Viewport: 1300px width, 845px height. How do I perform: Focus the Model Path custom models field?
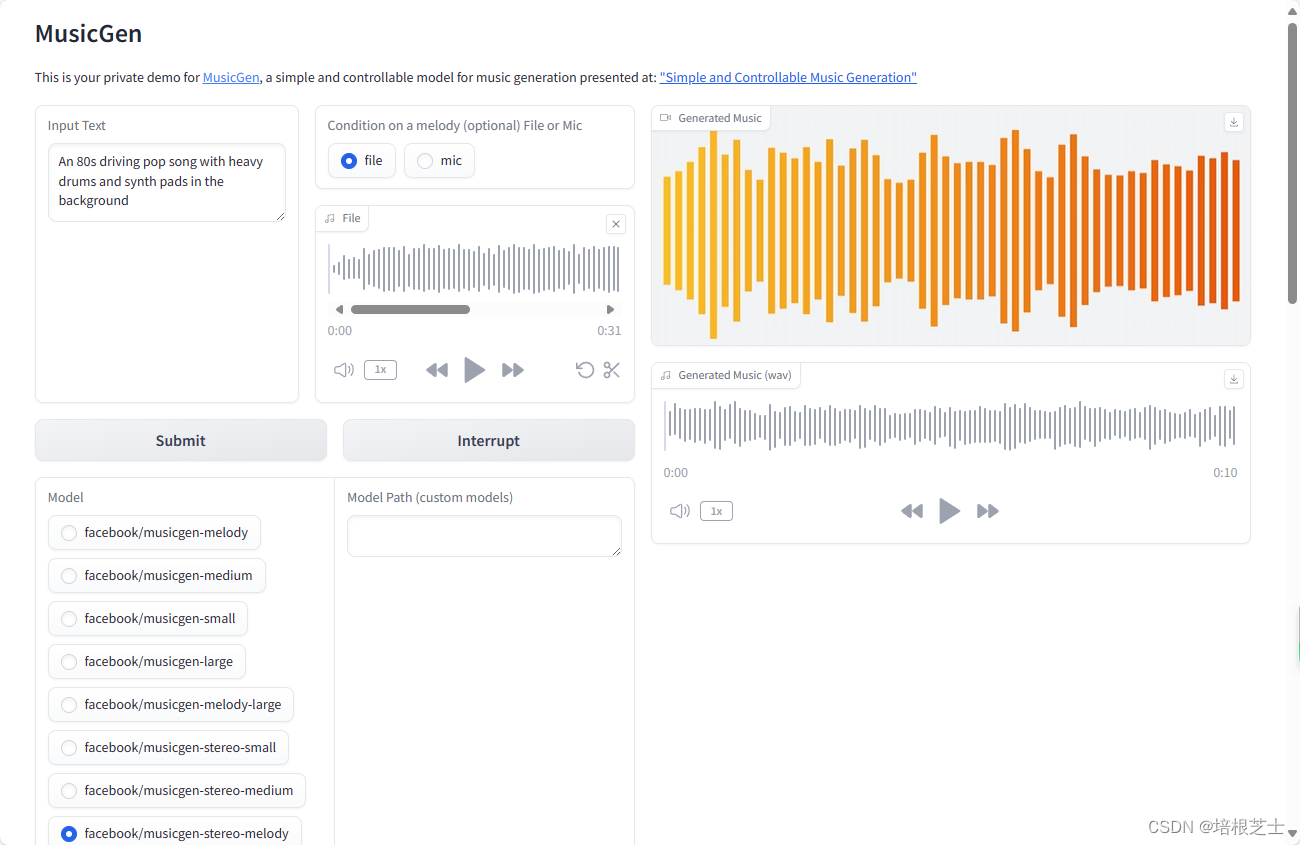484,536
